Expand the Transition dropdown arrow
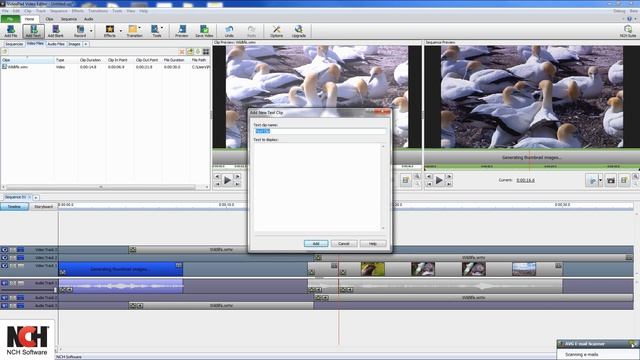Viewport: 640px width, 360px height. pyautogui.click(x=140, y=28)
